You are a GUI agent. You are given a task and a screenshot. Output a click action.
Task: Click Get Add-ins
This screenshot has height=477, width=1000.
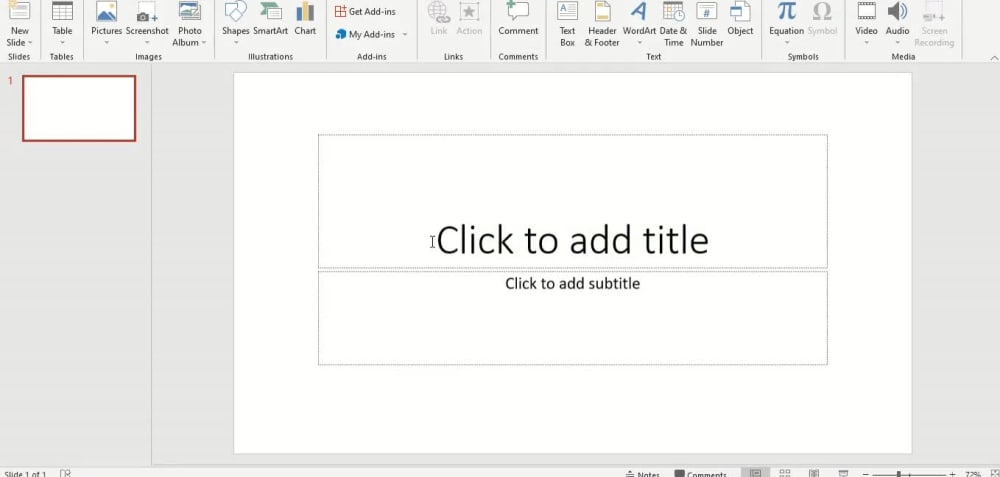pos(365,11)
